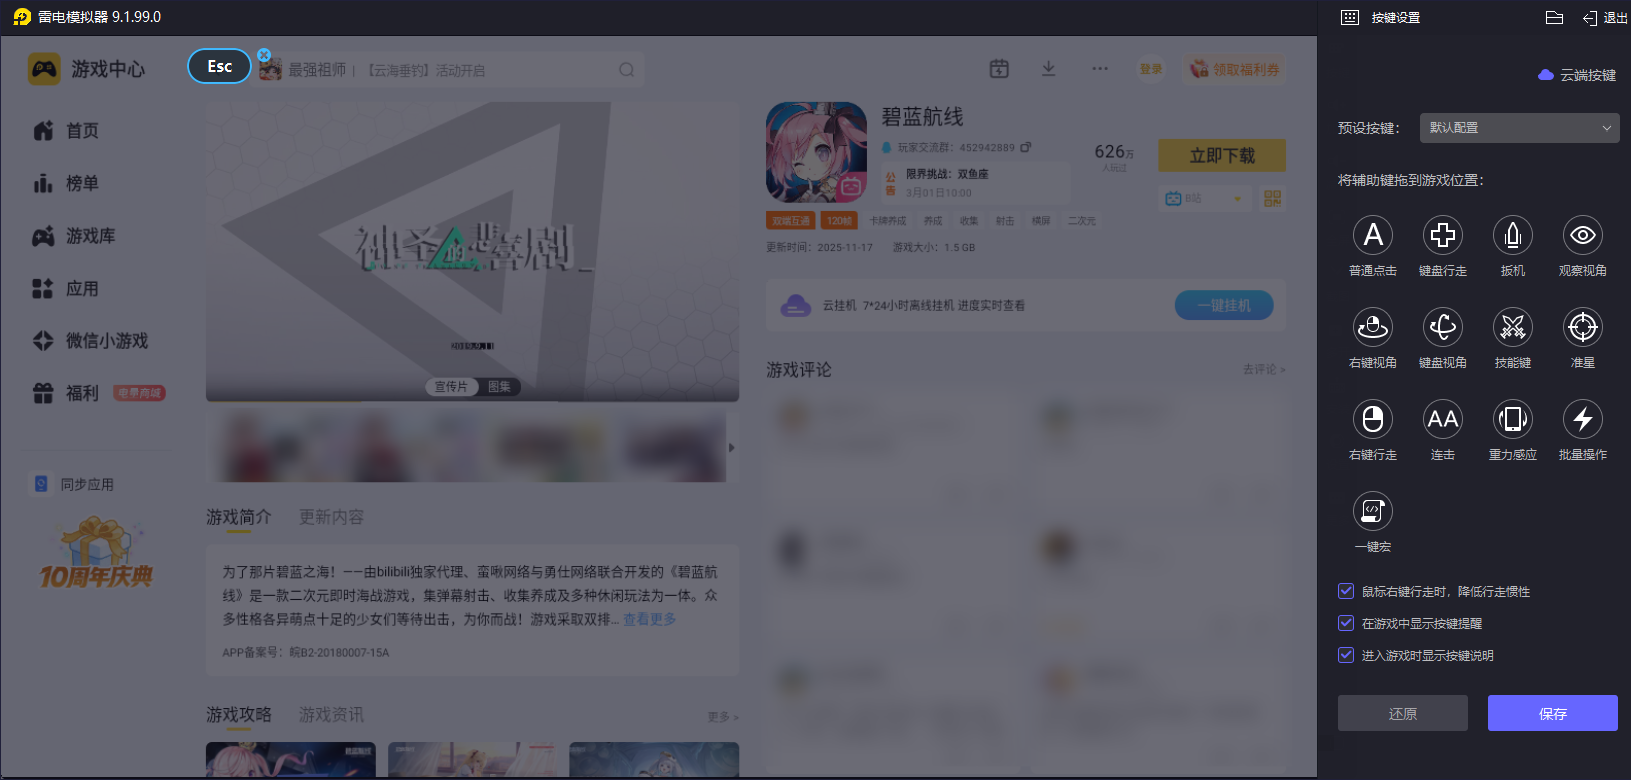Open 云端按键 cloud keymaps

coord(1577,75)
